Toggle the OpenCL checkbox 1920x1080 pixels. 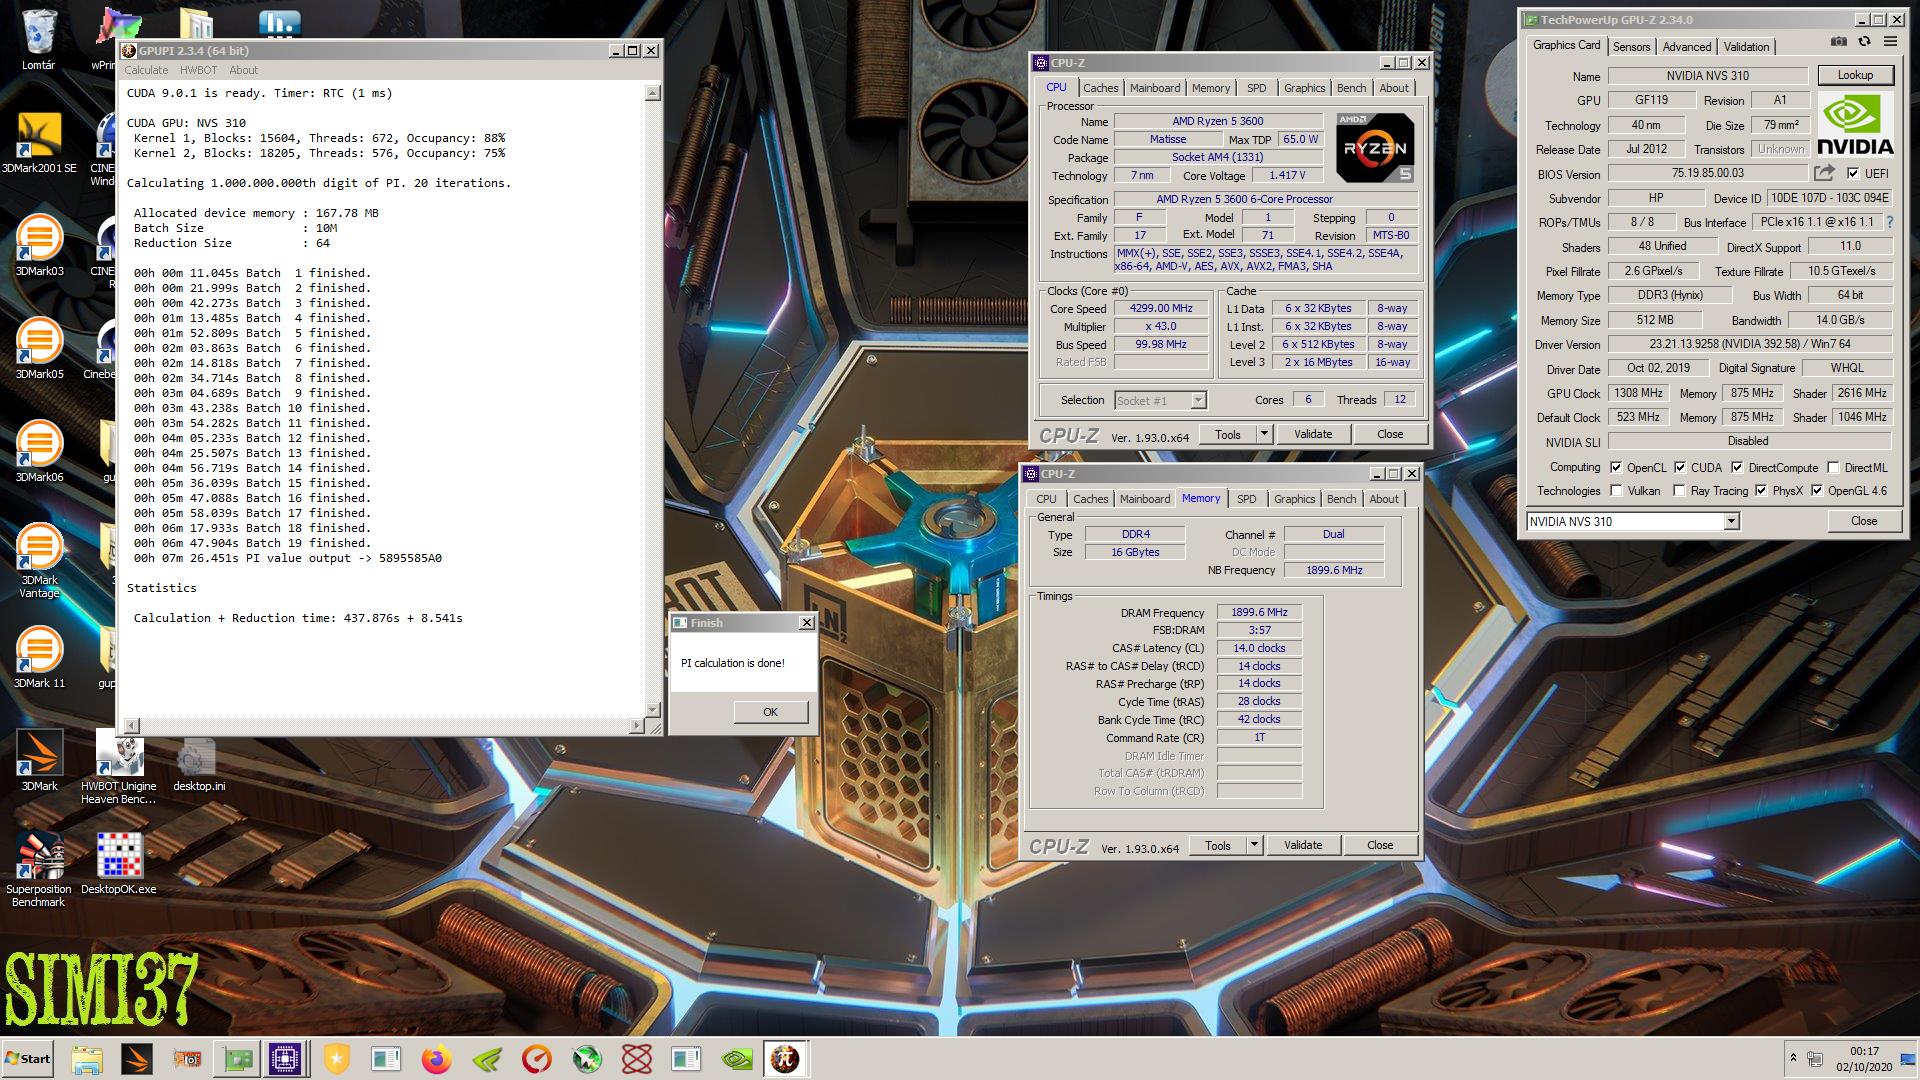[1616, 467]
